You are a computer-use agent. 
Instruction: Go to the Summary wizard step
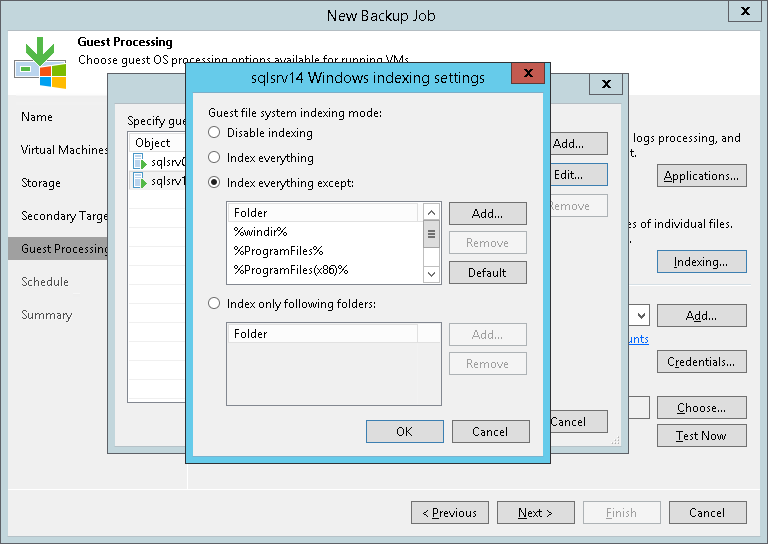pos(47,314)
